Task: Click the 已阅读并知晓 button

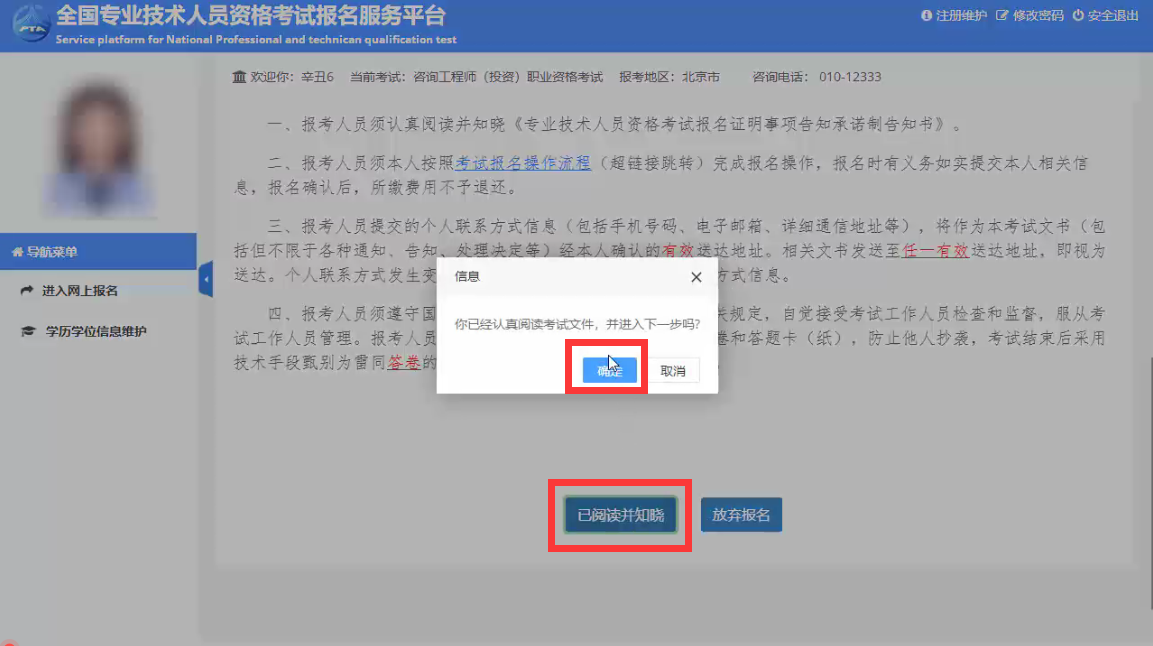Action: point(620,515)
